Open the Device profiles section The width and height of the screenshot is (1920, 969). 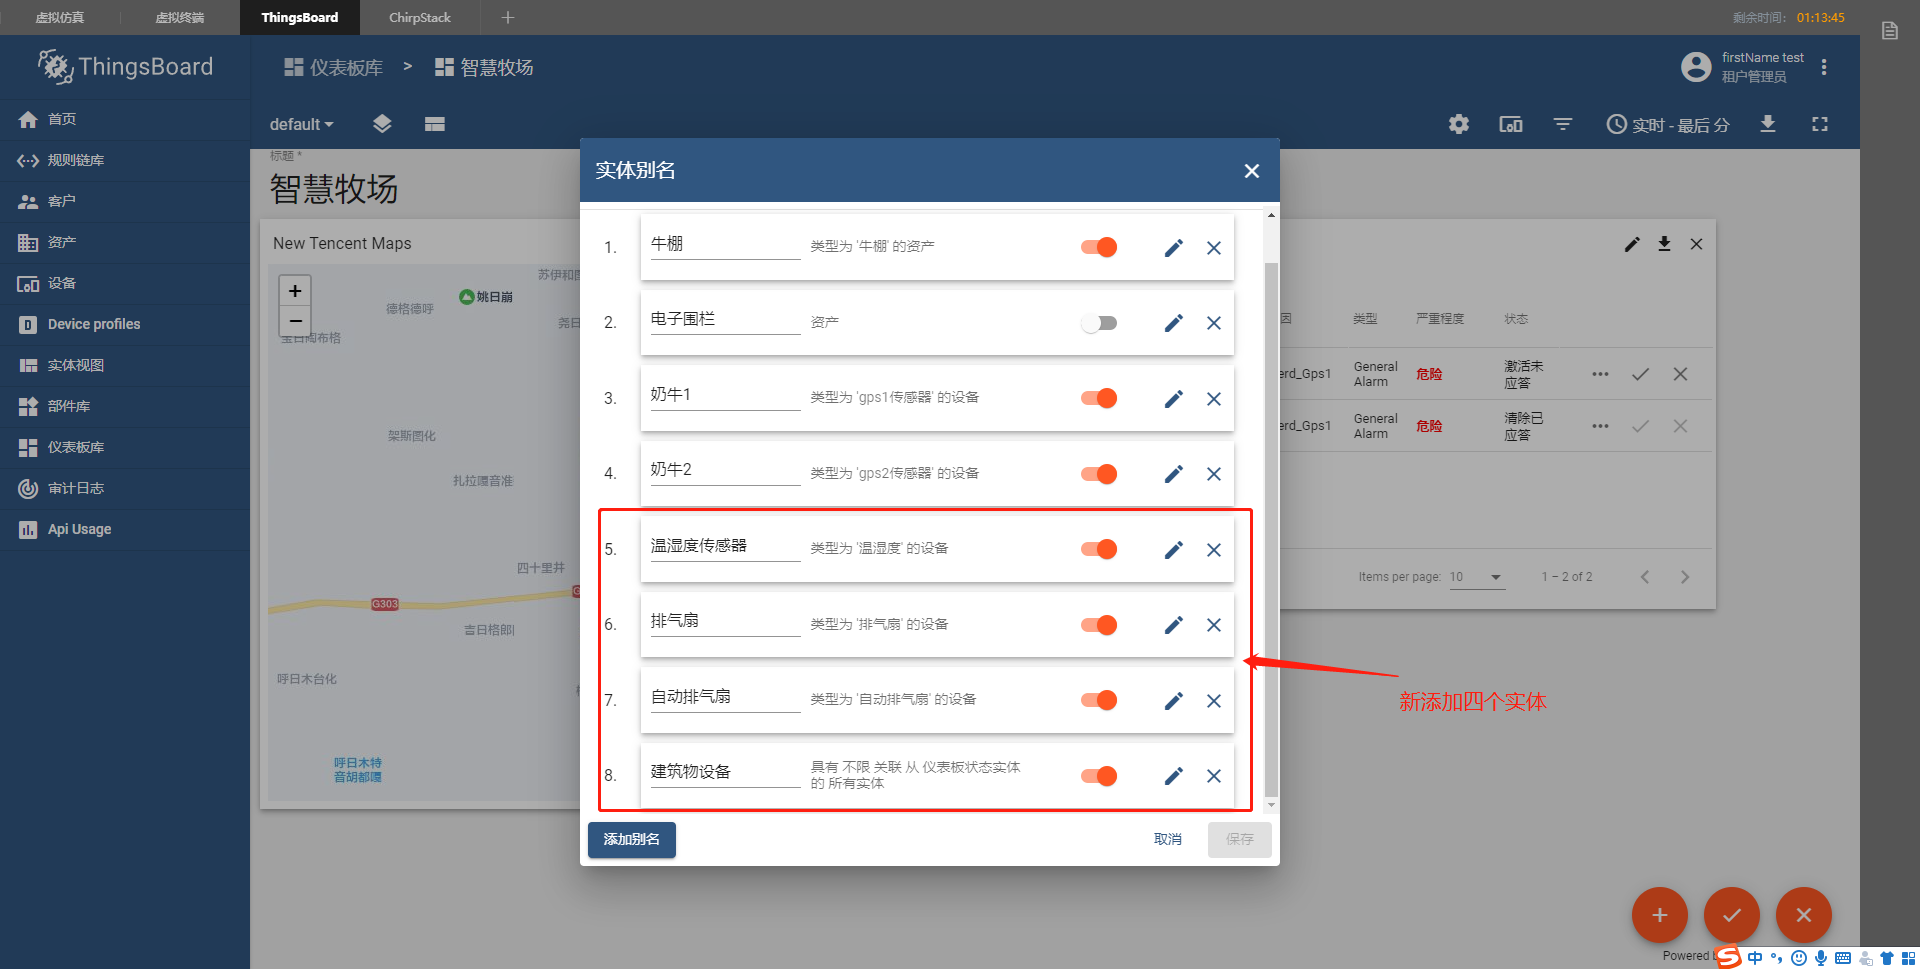point(93,324)
